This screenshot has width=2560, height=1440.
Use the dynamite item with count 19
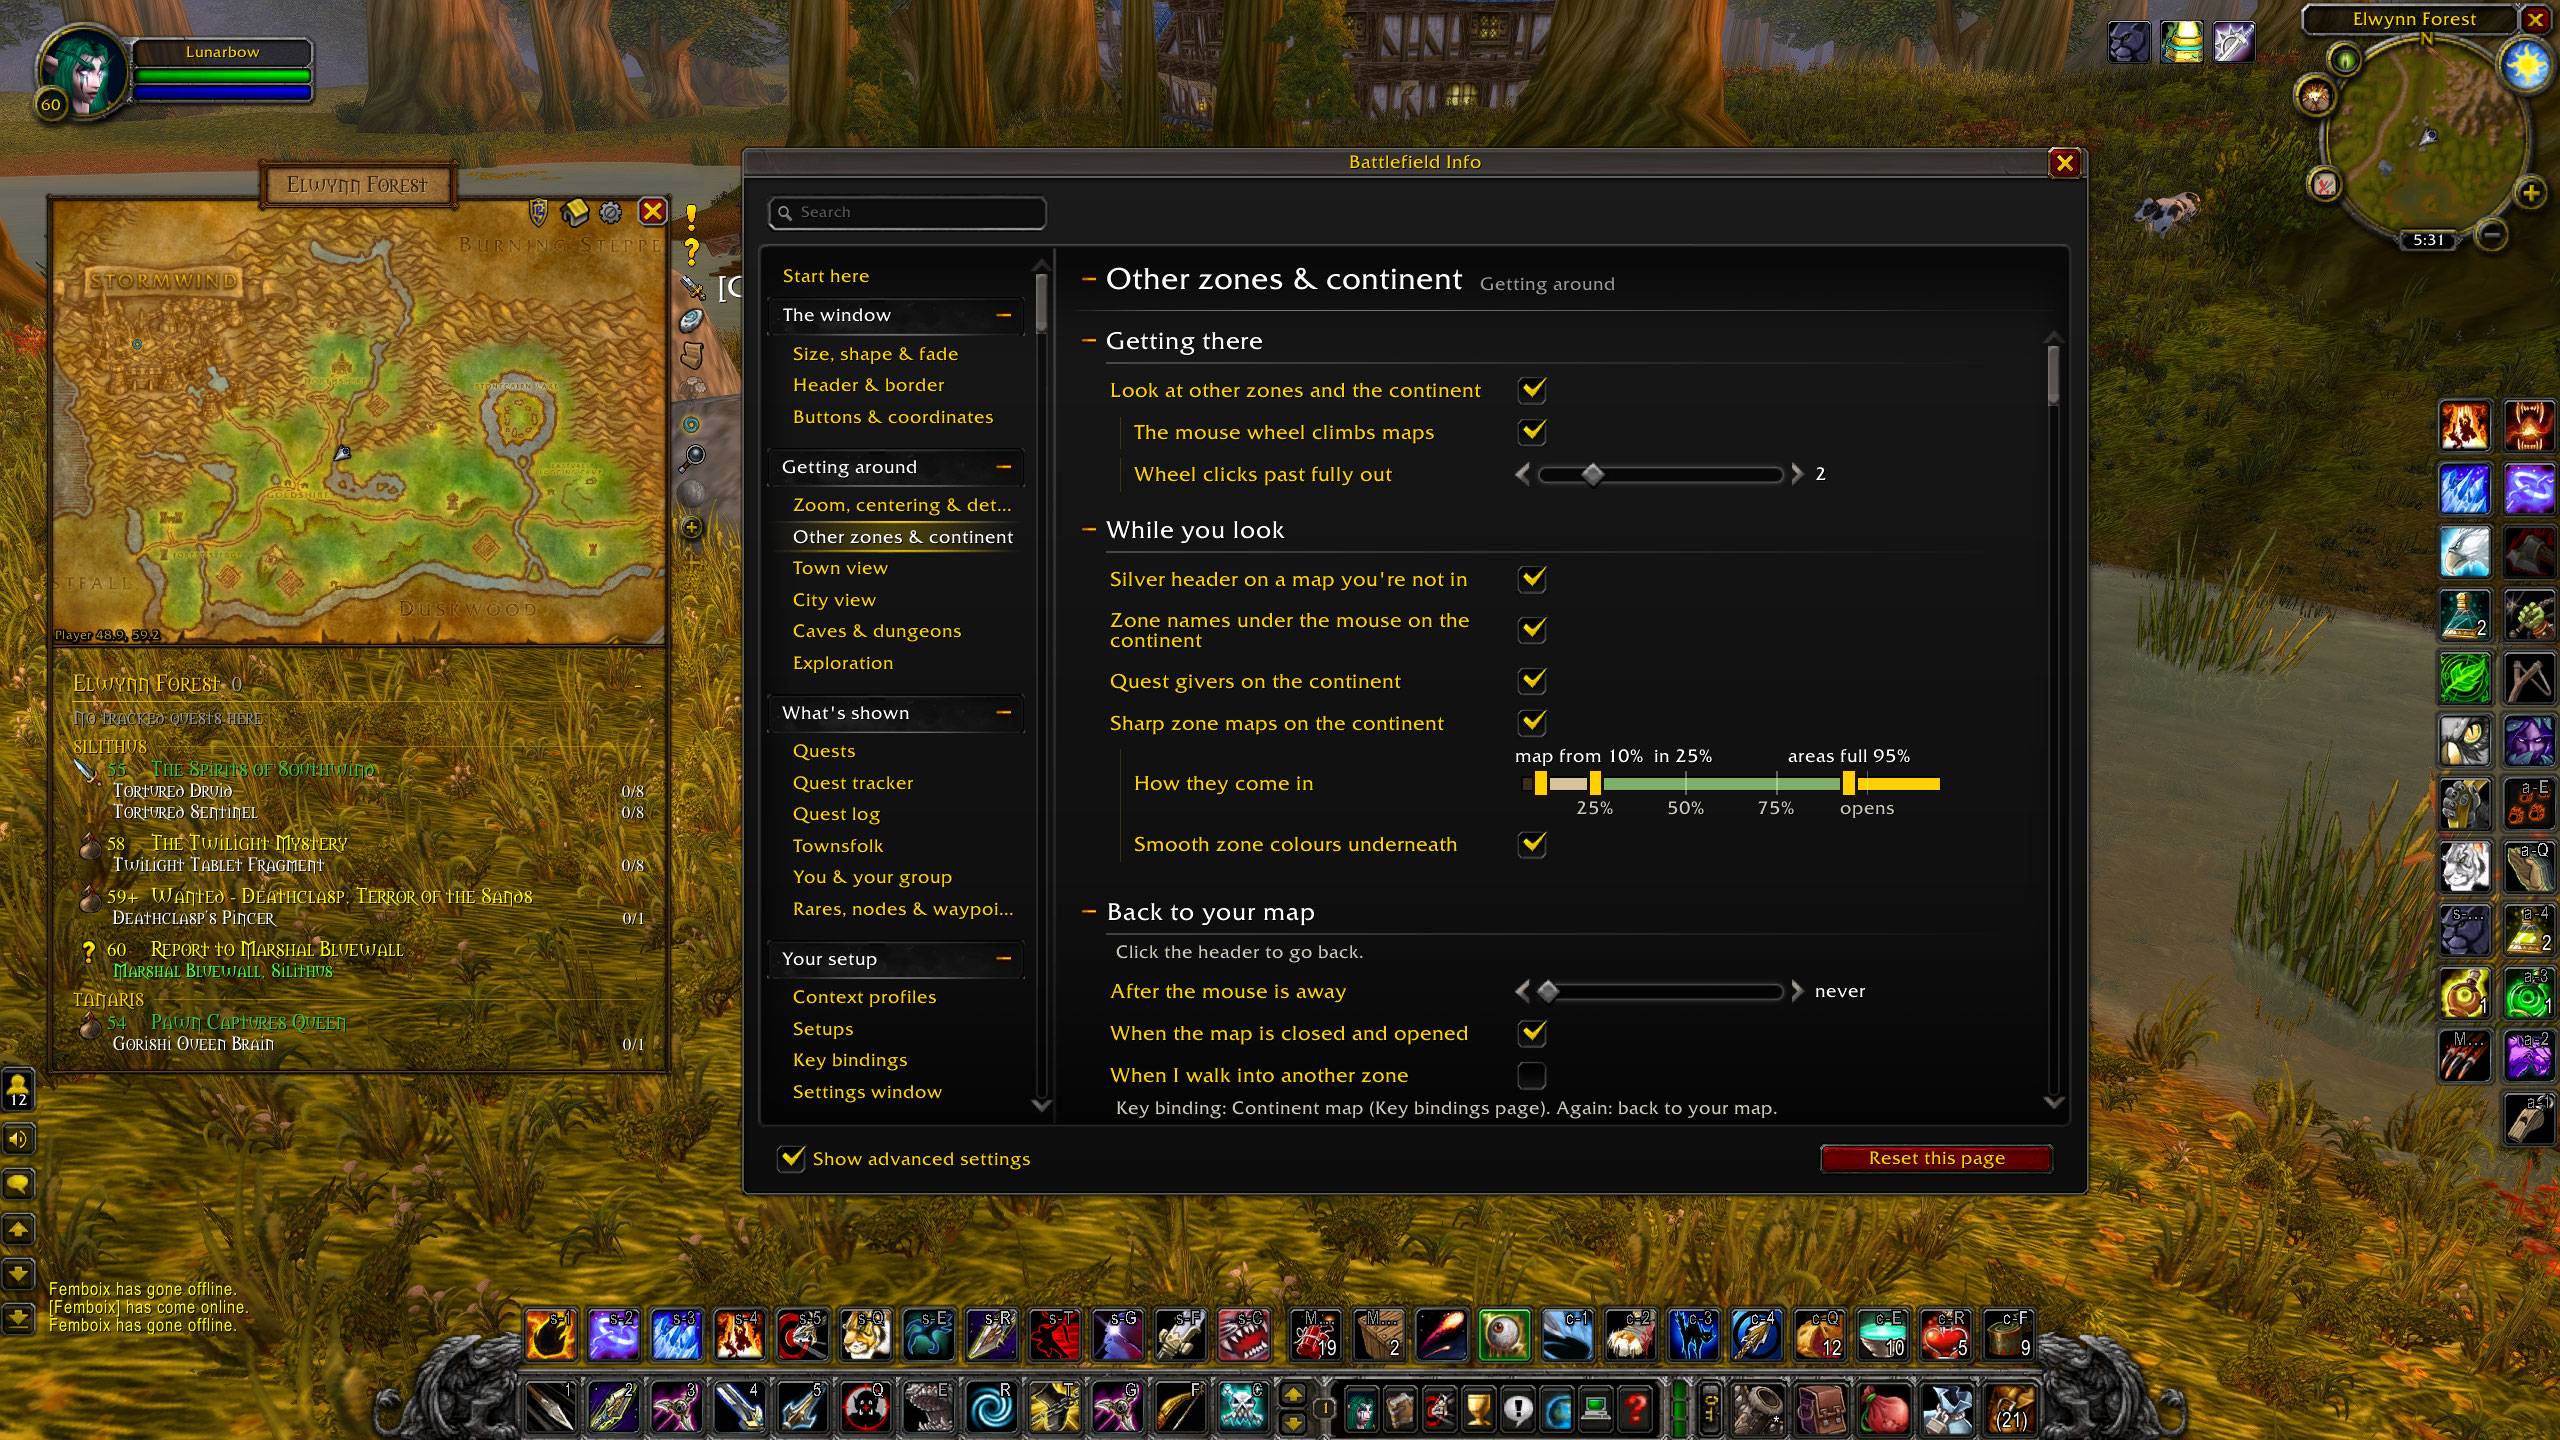1316,1335
